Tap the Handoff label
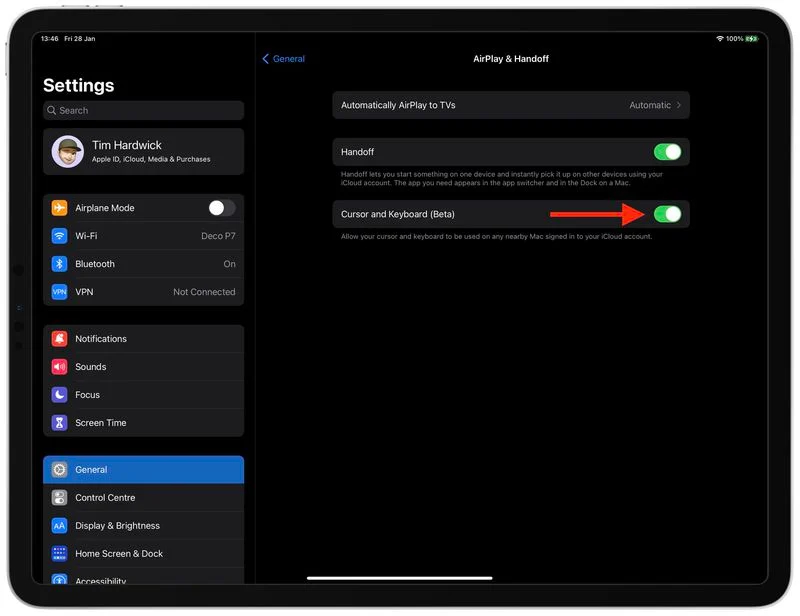 [357, 152]
